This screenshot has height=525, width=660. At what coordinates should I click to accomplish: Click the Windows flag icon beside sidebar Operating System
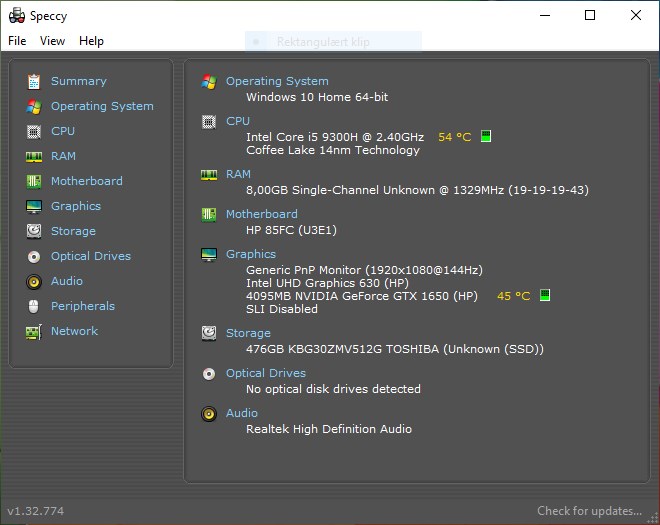click(34, 107)
